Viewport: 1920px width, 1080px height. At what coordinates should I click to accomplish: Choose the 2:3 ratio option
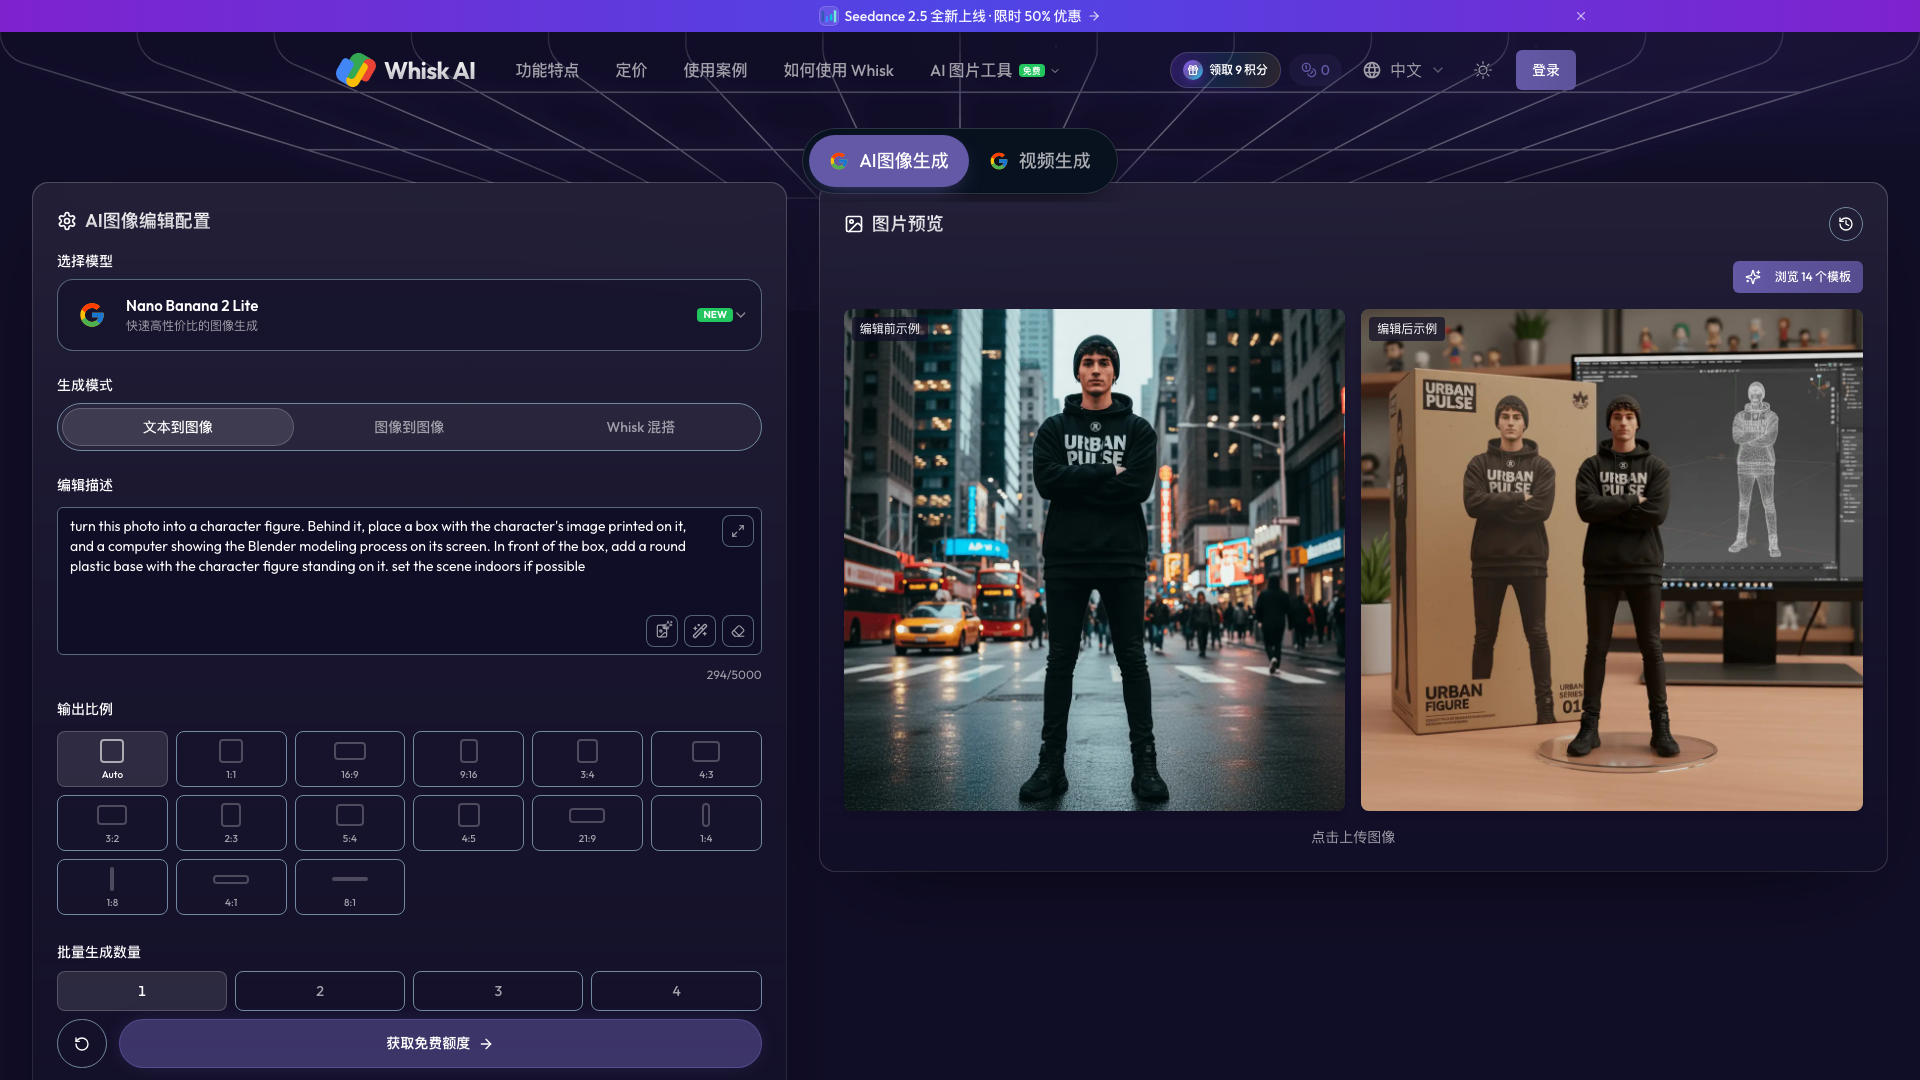point(231,823)
